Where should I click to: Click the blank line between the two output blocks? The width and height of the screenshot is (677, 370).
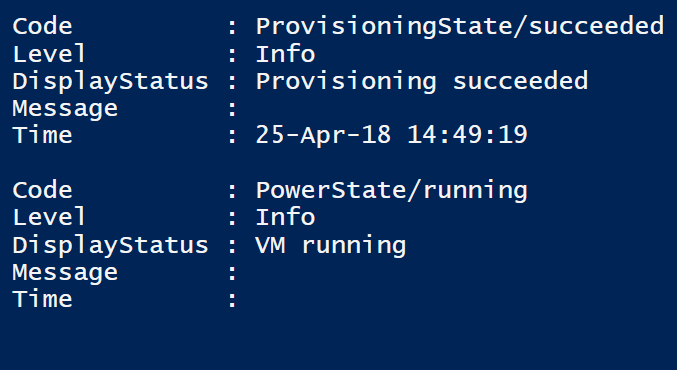pos(338,163)
